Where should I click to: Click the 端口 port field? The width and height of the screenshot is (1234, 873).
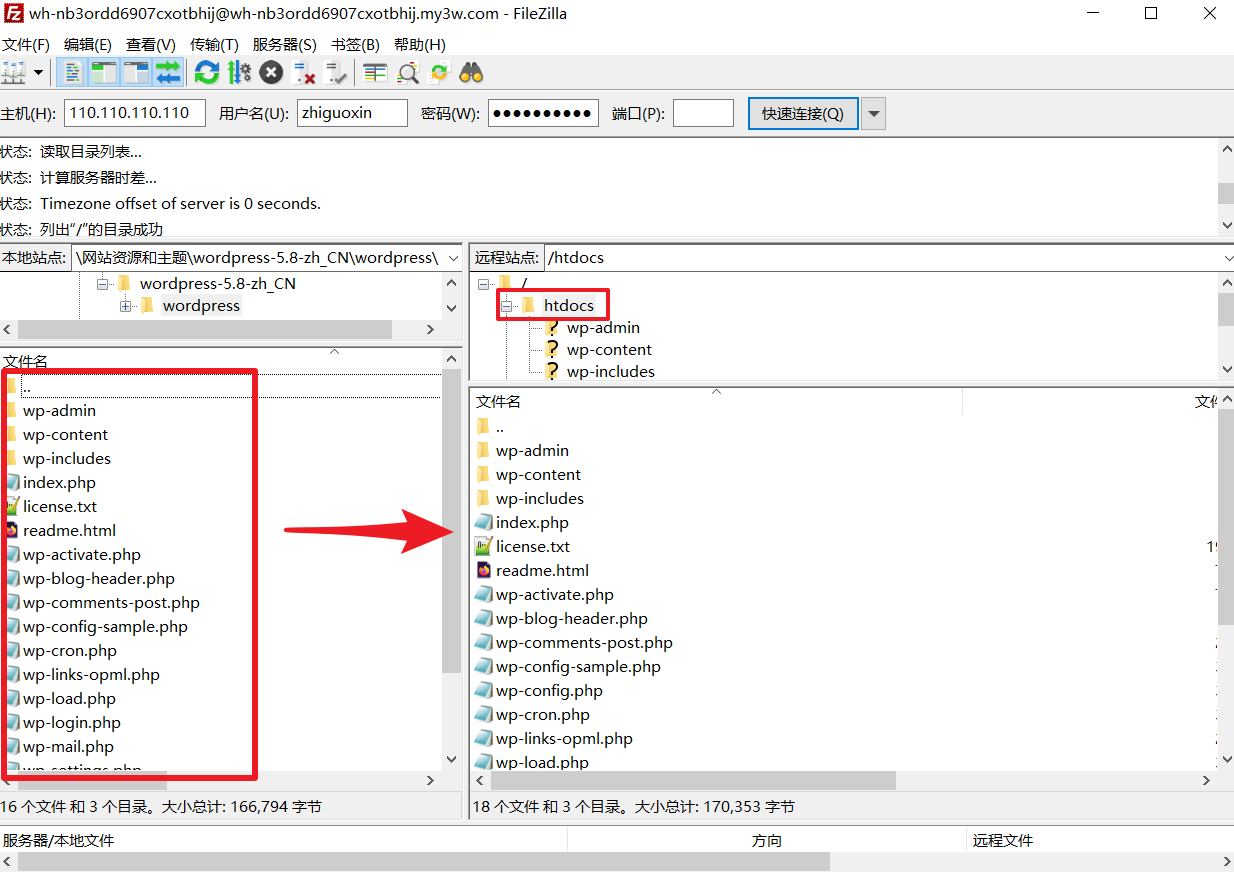tap(703, 113)
